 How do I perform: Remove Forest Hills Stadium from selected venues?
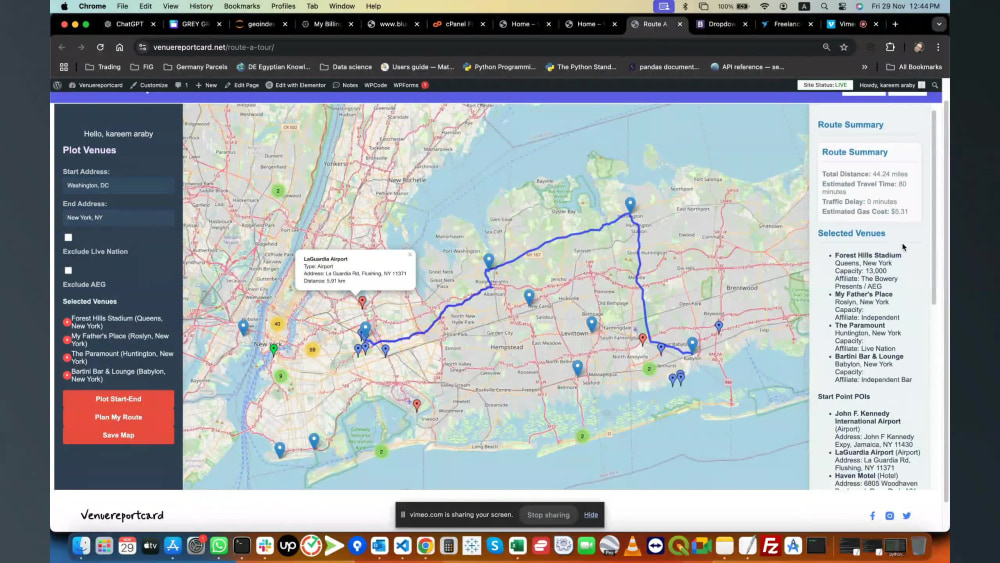pos(67,322)
